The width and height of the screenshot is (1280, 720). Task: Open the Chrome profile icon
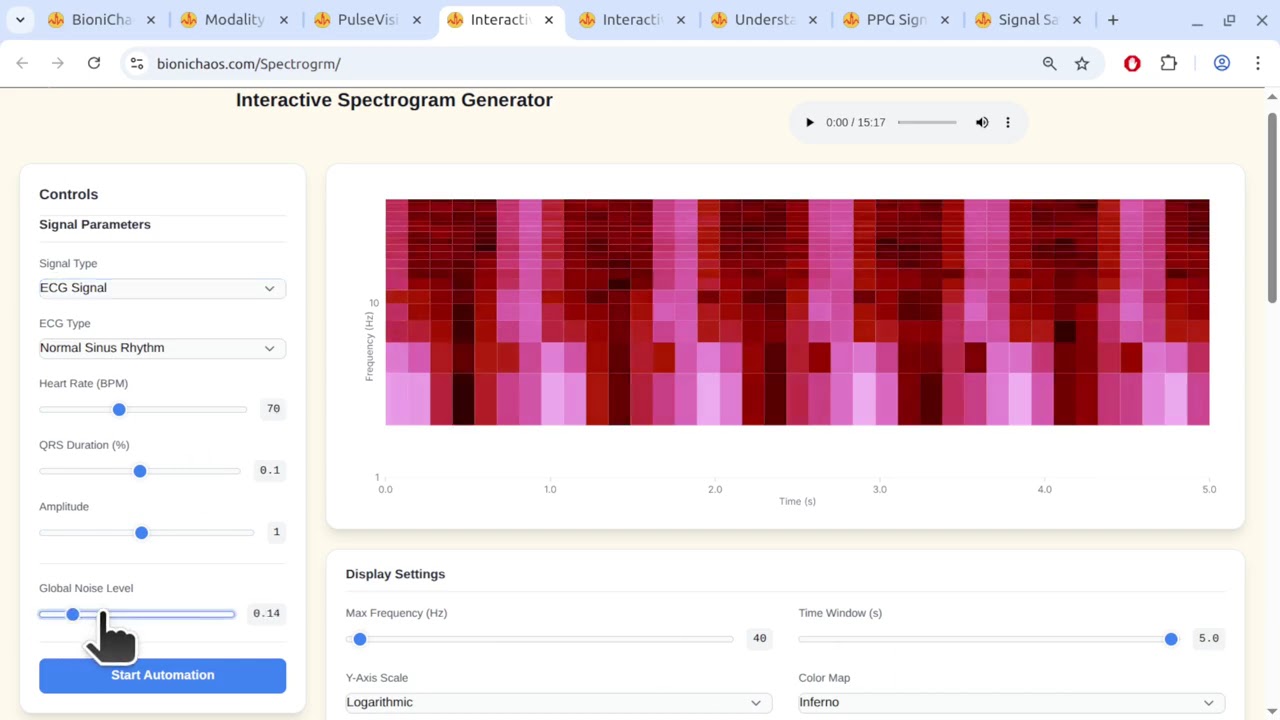[1221, 63]
